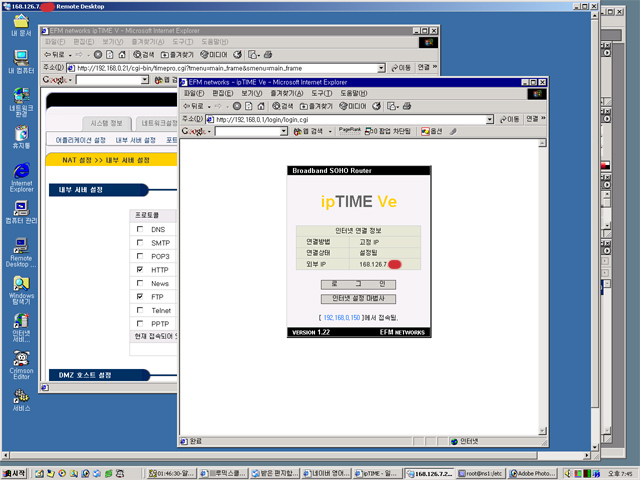640x480 pixels.
Task: Open the Network Places desktop icon
Action: click(x=21, y=102)
